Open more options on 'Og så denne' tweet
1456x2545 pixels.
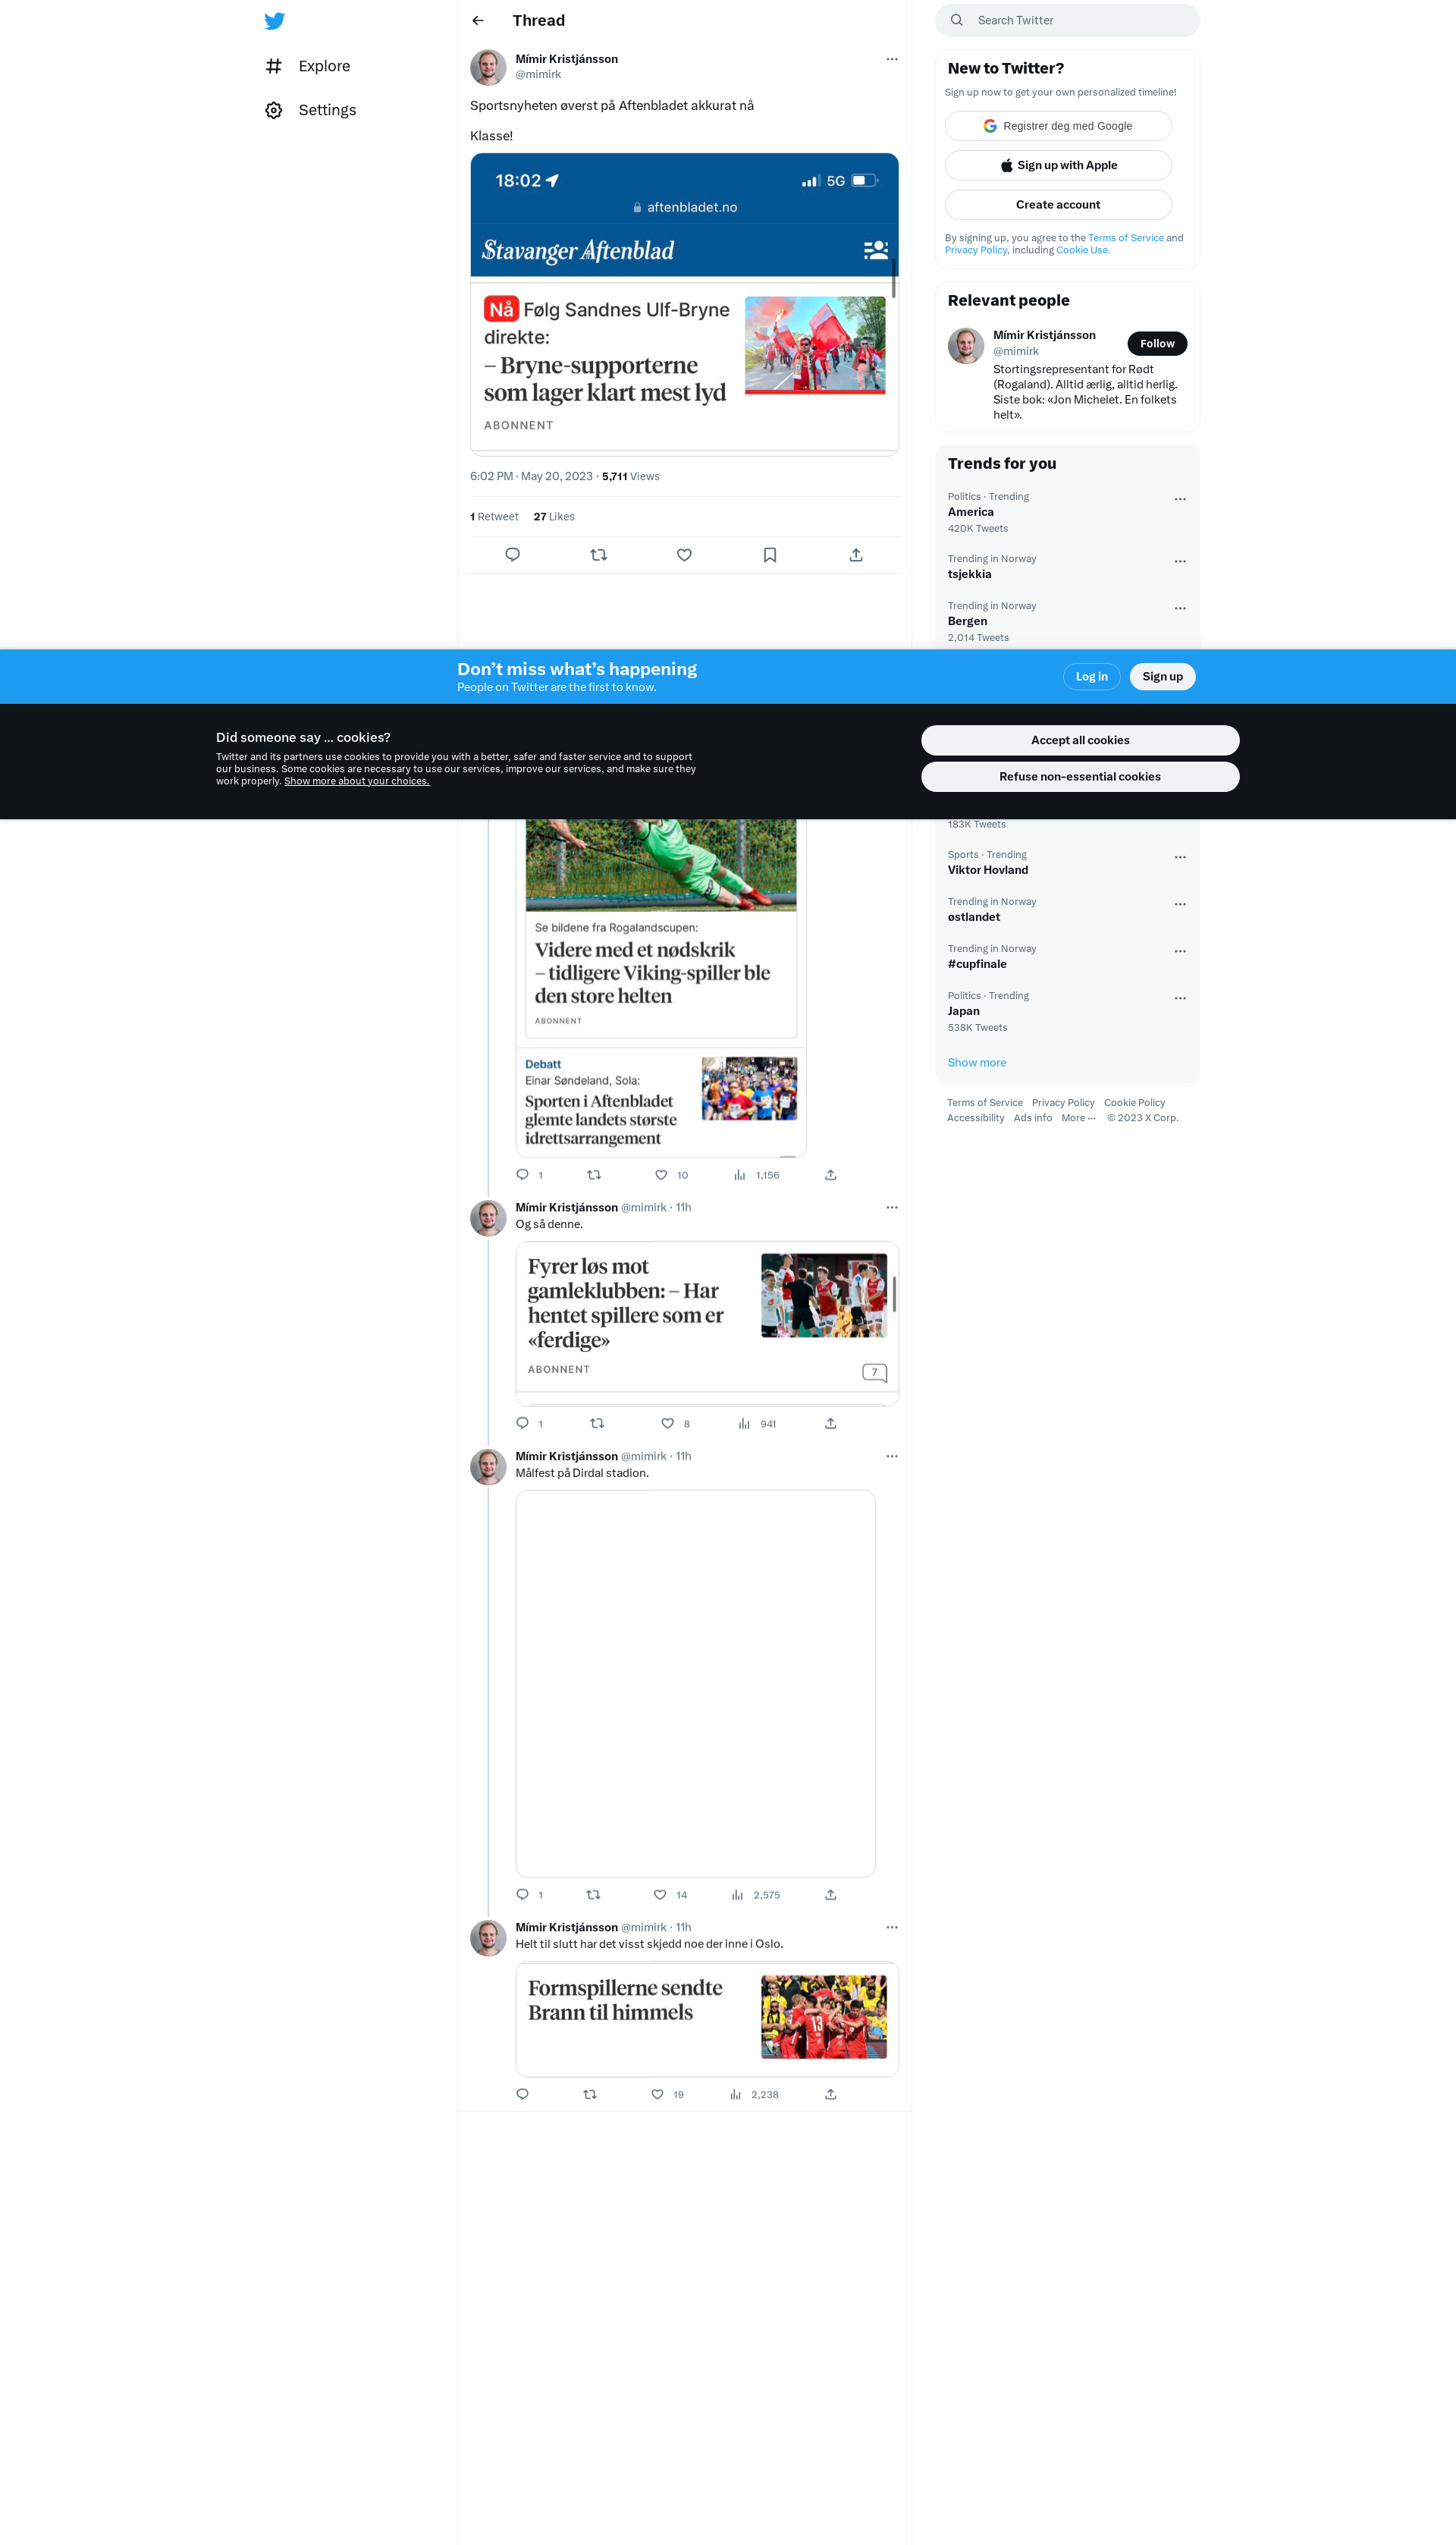892,1207
